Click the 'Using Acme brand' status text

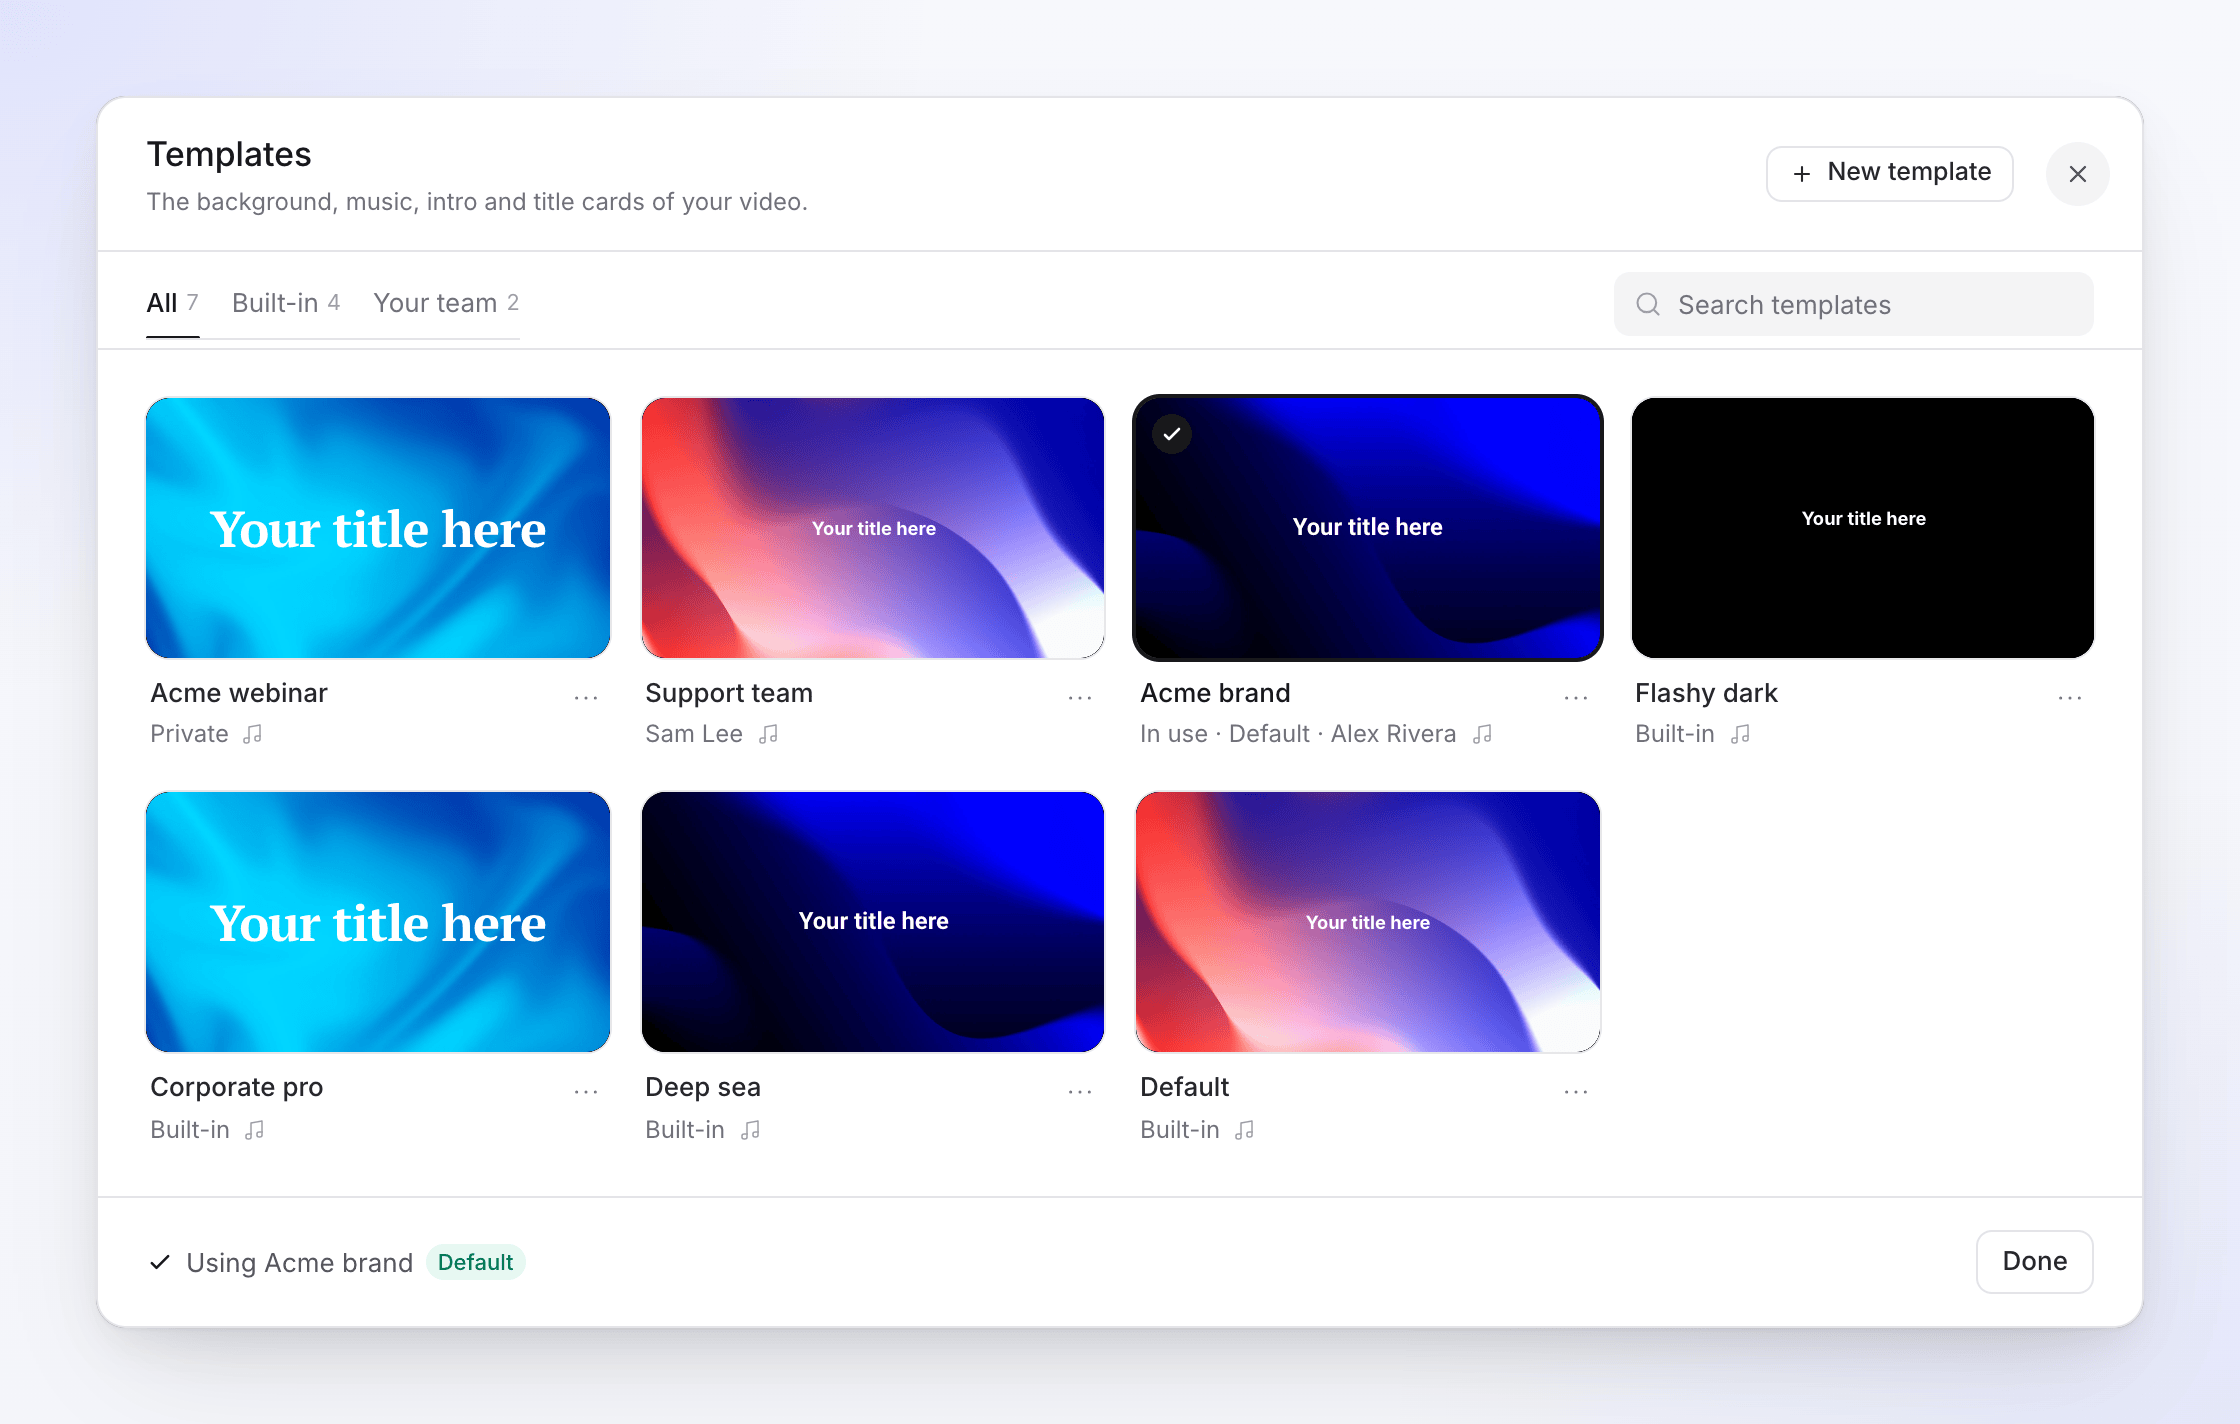(300, 1263)
